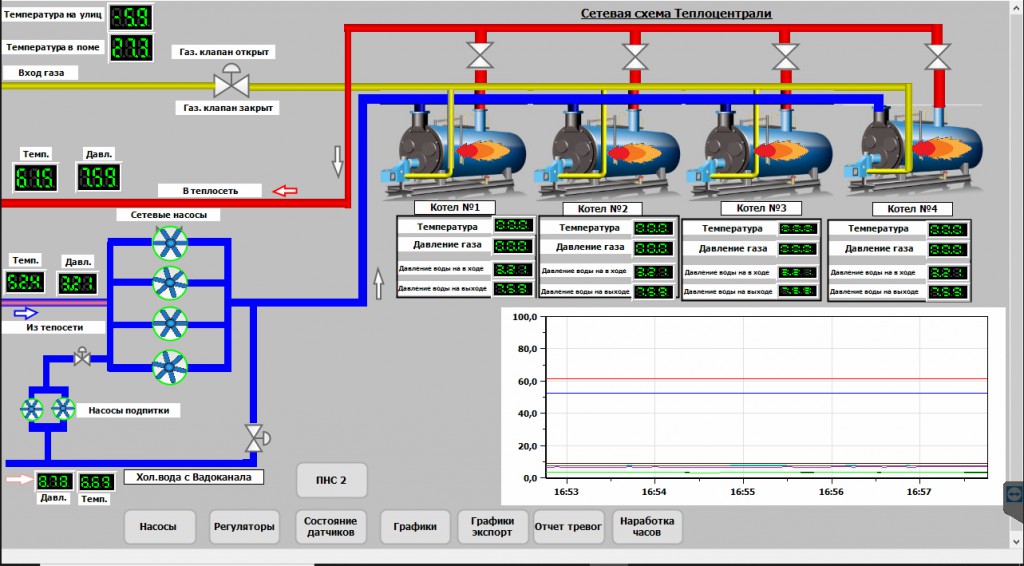Screen dimensions: 1024x566
Task: Click the return Темп. display near Из тепосети
Action: (x=25, y=282)
